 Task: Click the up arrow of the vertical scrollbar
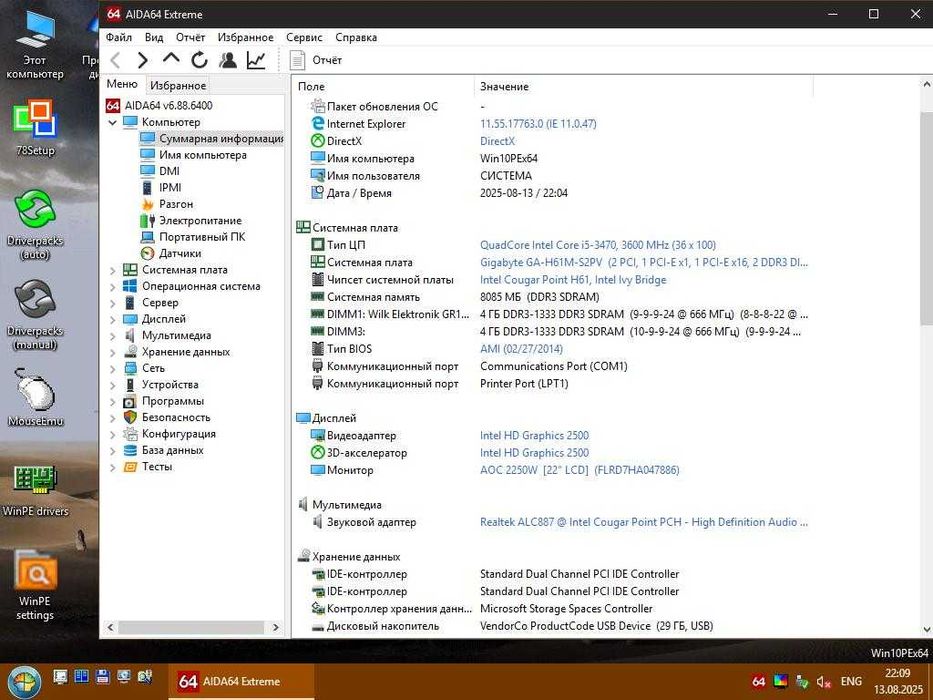click(926, 85)
